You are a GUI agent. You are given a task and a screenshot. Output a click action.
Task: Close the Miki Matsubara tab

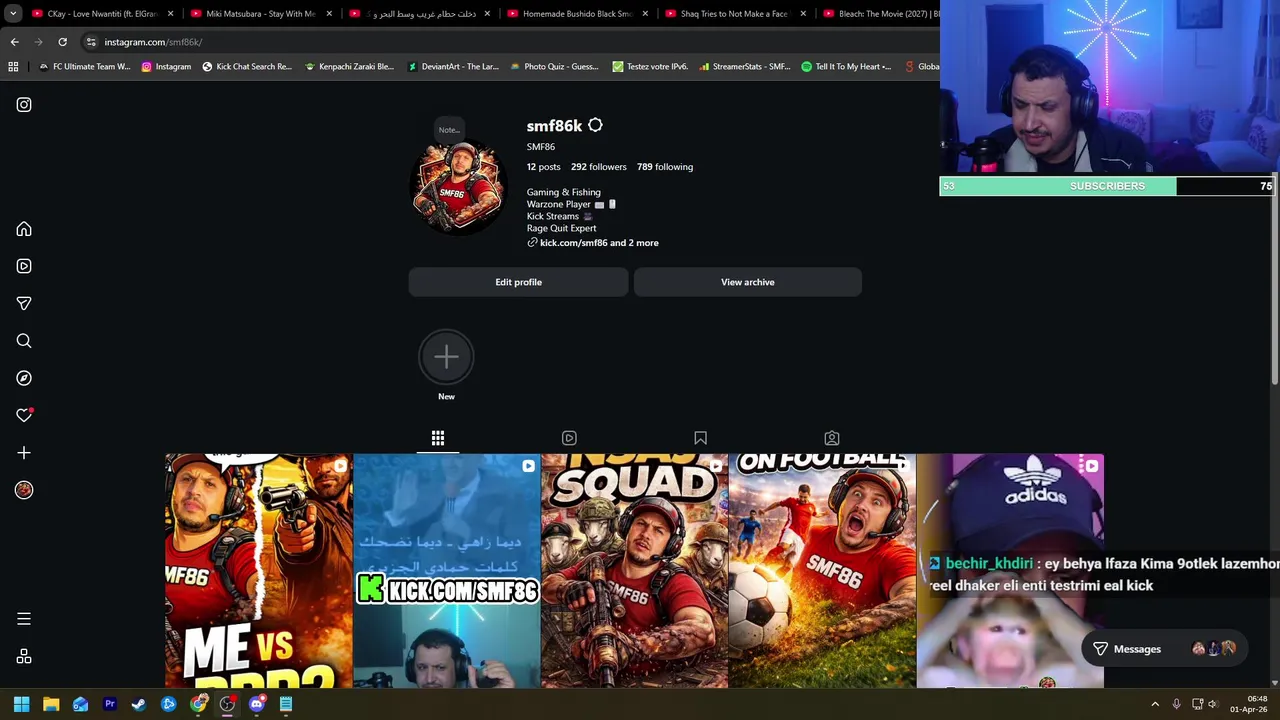329,14
